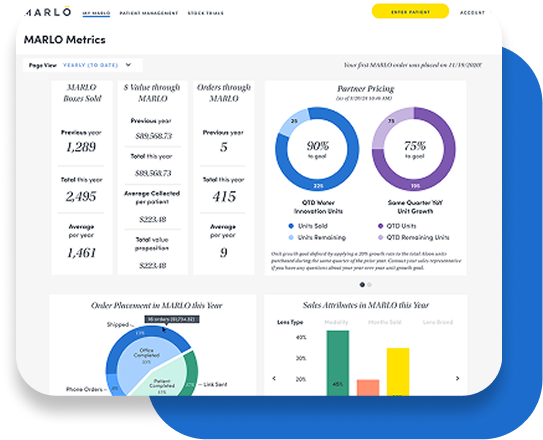Select the first Partner Pricing carousel dot
Viewport: 543px width, 440px height.
click(x=362, y=285)
